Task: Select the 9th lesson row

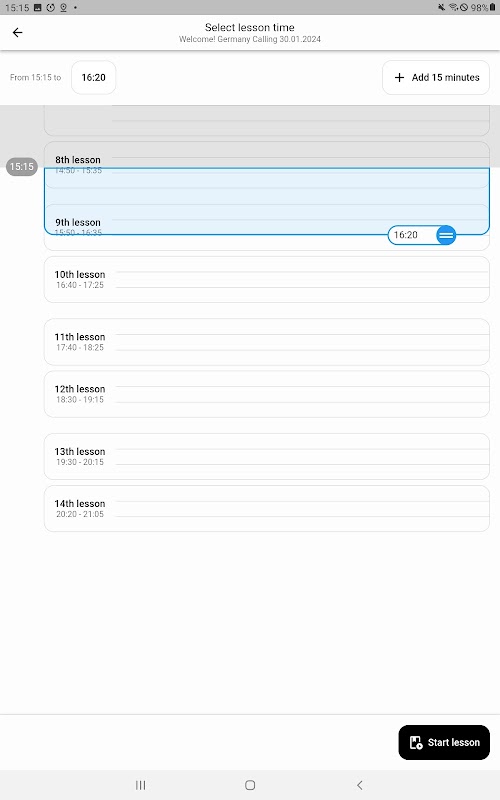Action: [x=267, y=228]
